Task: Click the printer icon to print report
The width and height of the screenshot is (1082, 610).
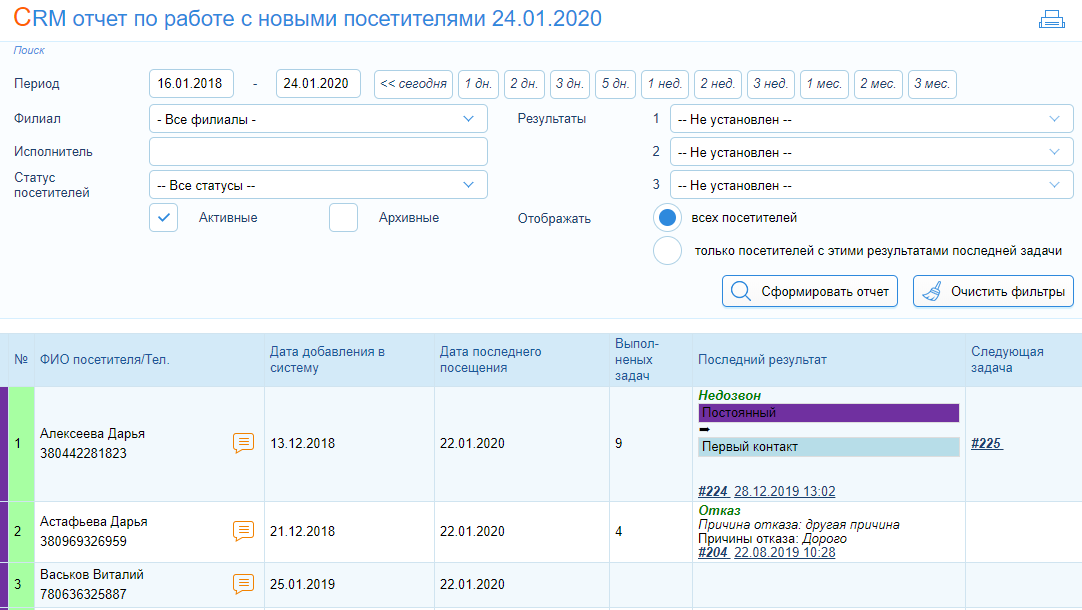Action: pos(1052,19)
